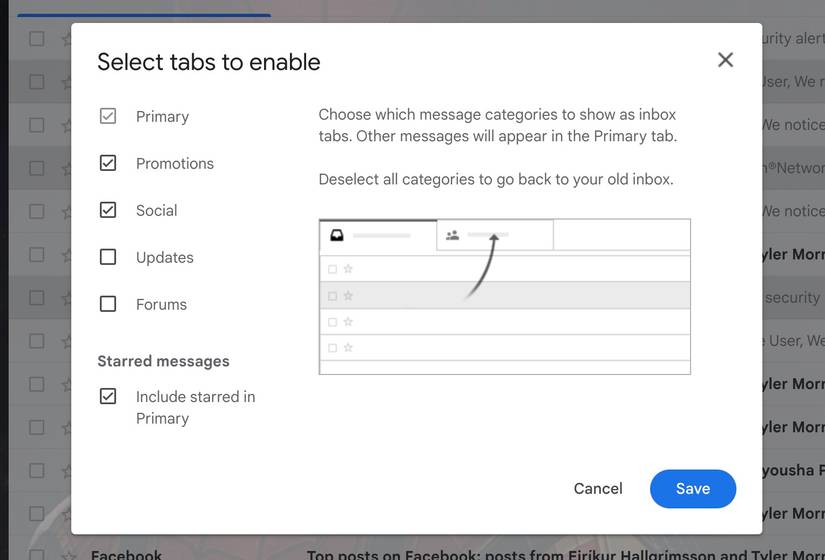Click the people icon in preview illustration

coord(453,236)
